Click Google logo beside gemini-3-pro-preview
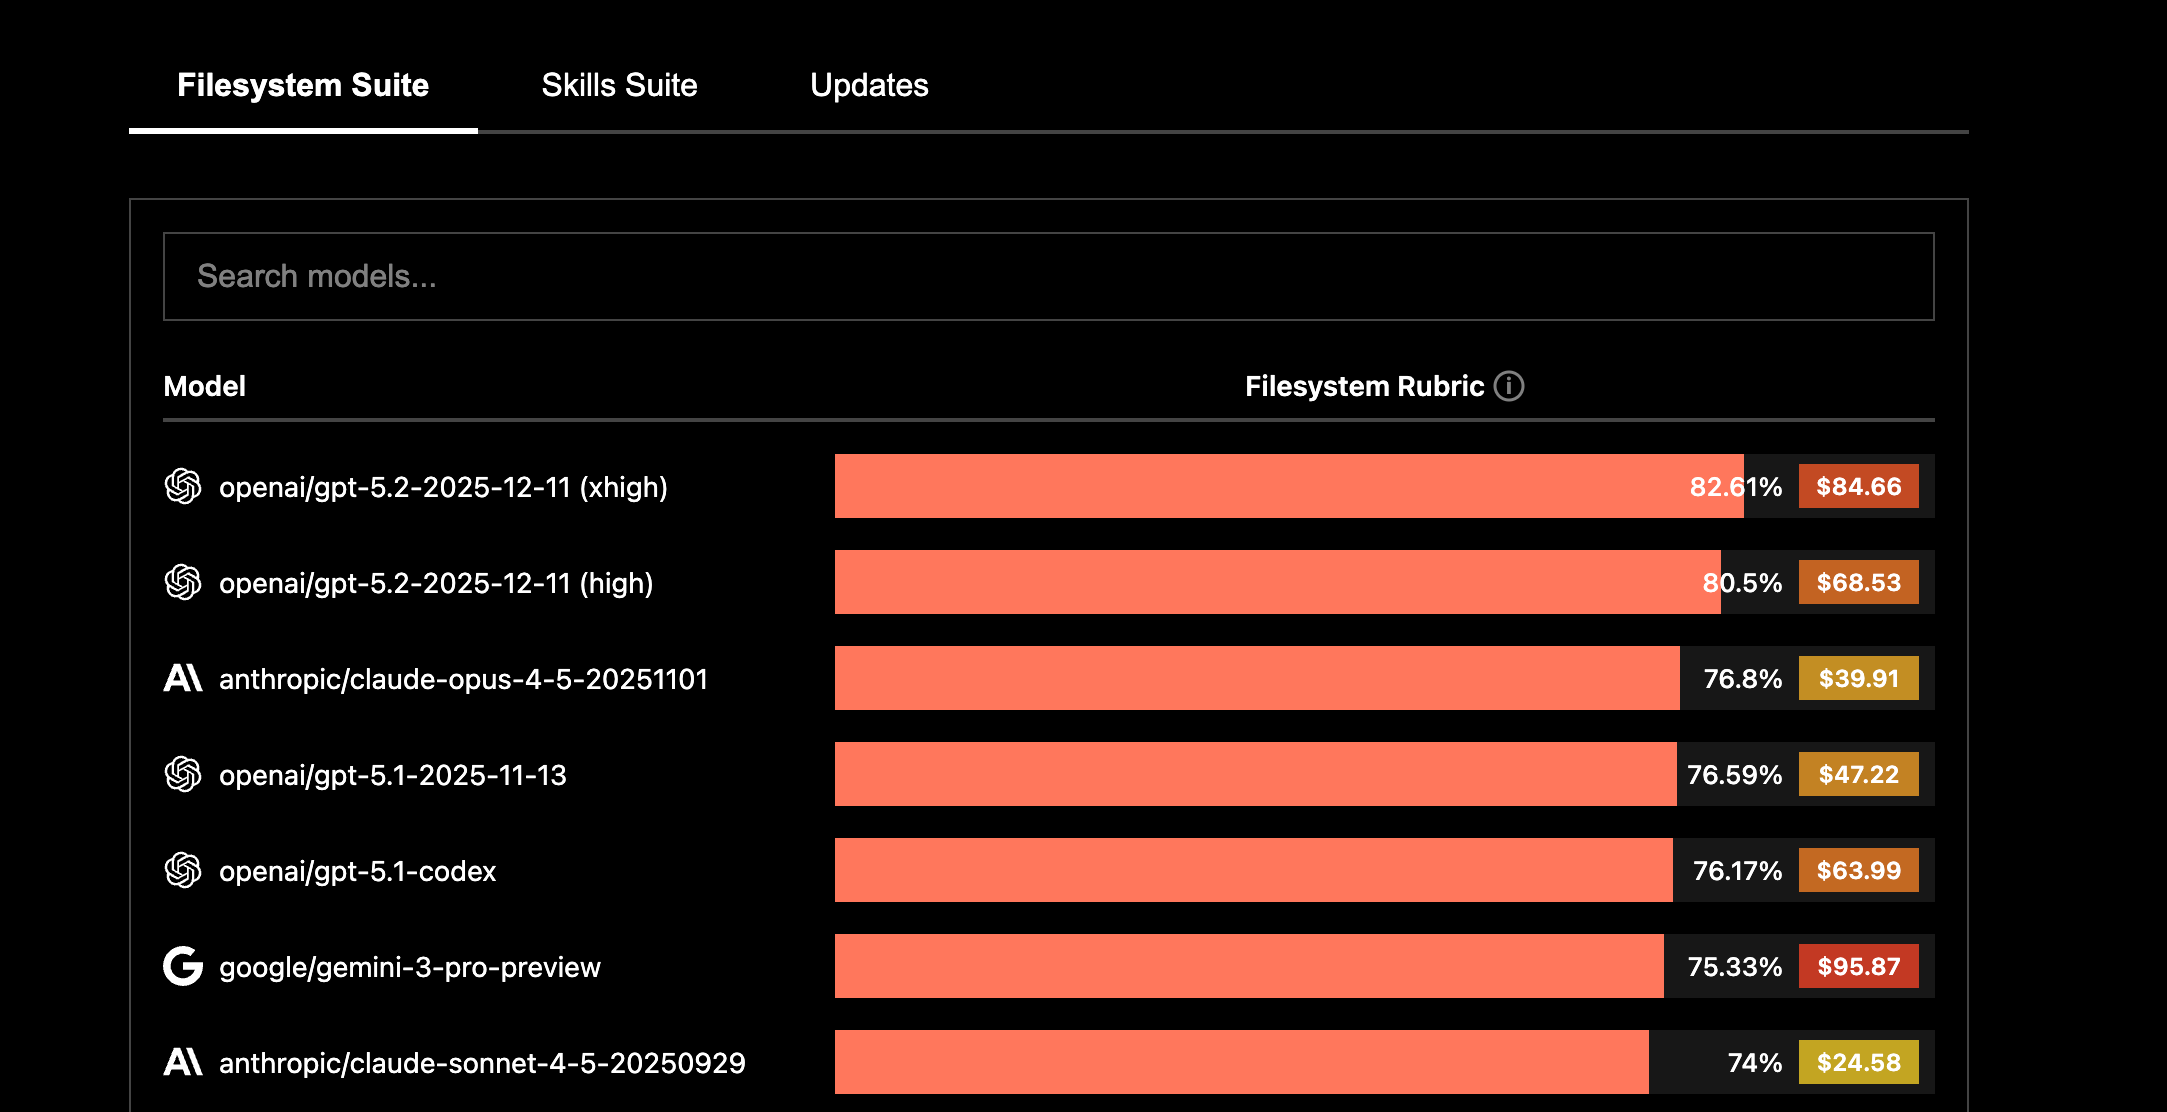2167x1112 pixels. [183, 967]
